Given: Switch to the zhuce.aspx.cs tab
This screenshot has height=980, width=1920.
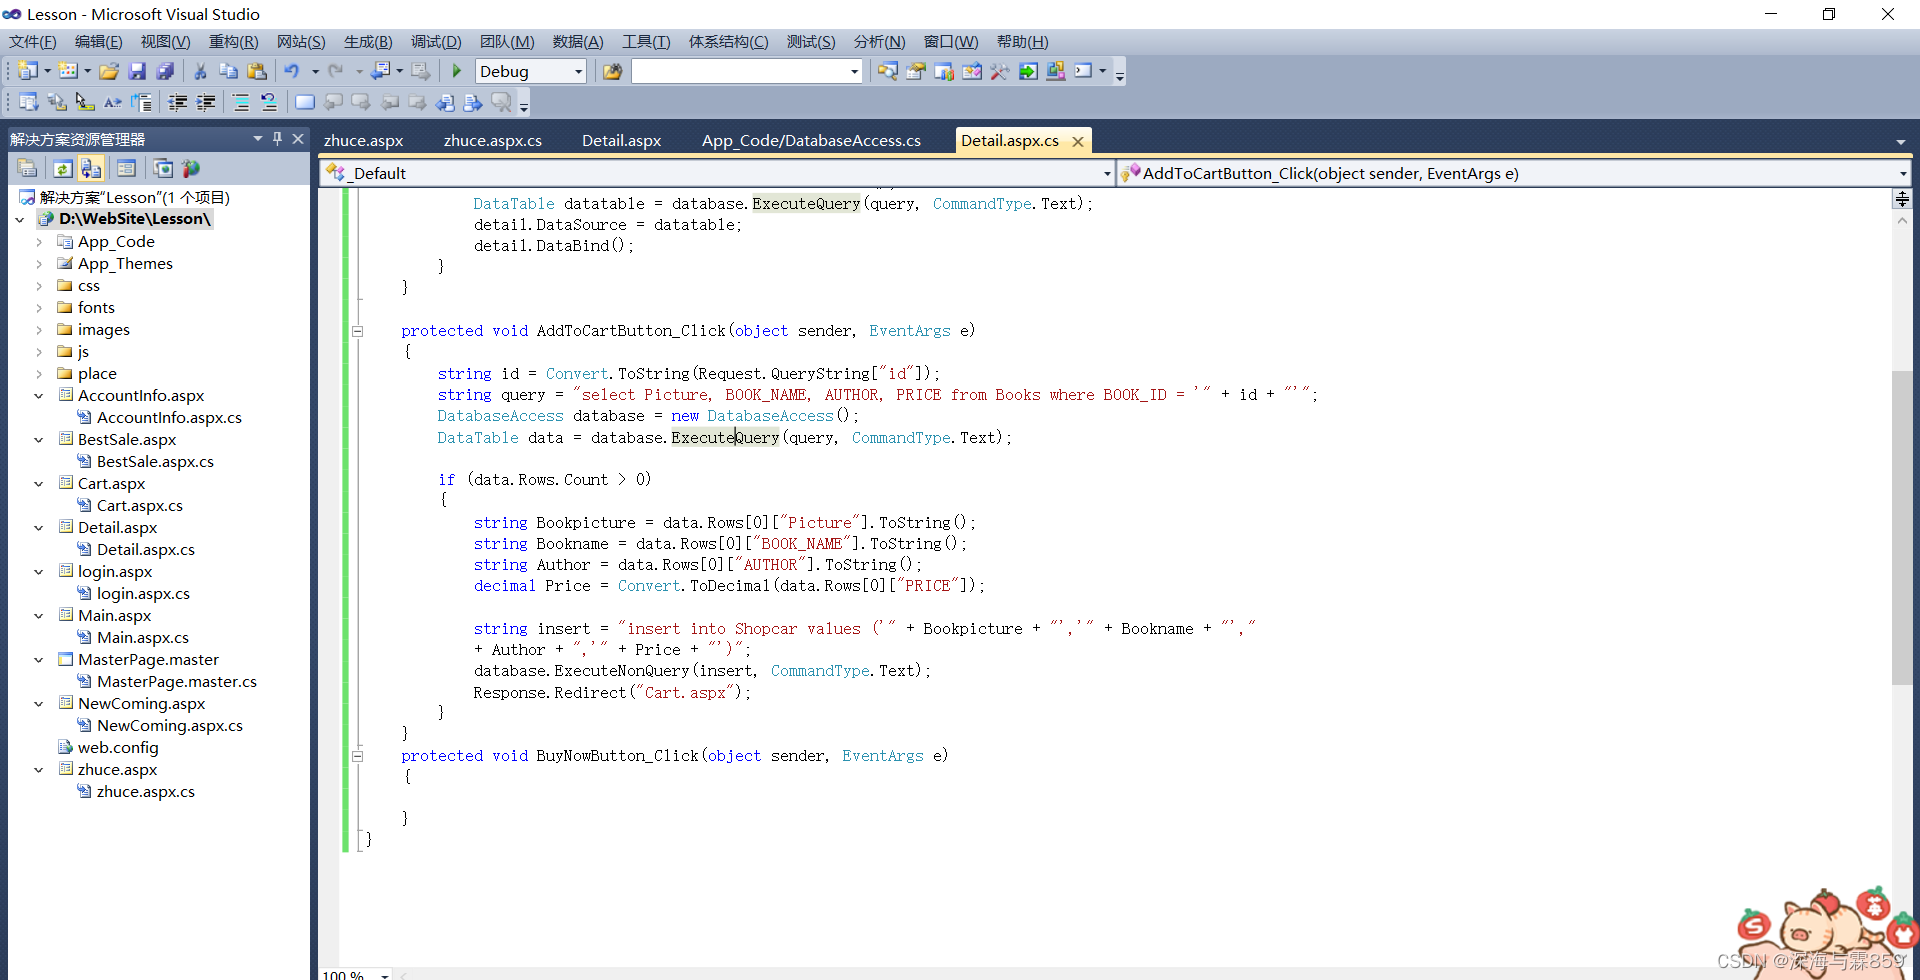Looking at the screenshot, I should (492, 140).
